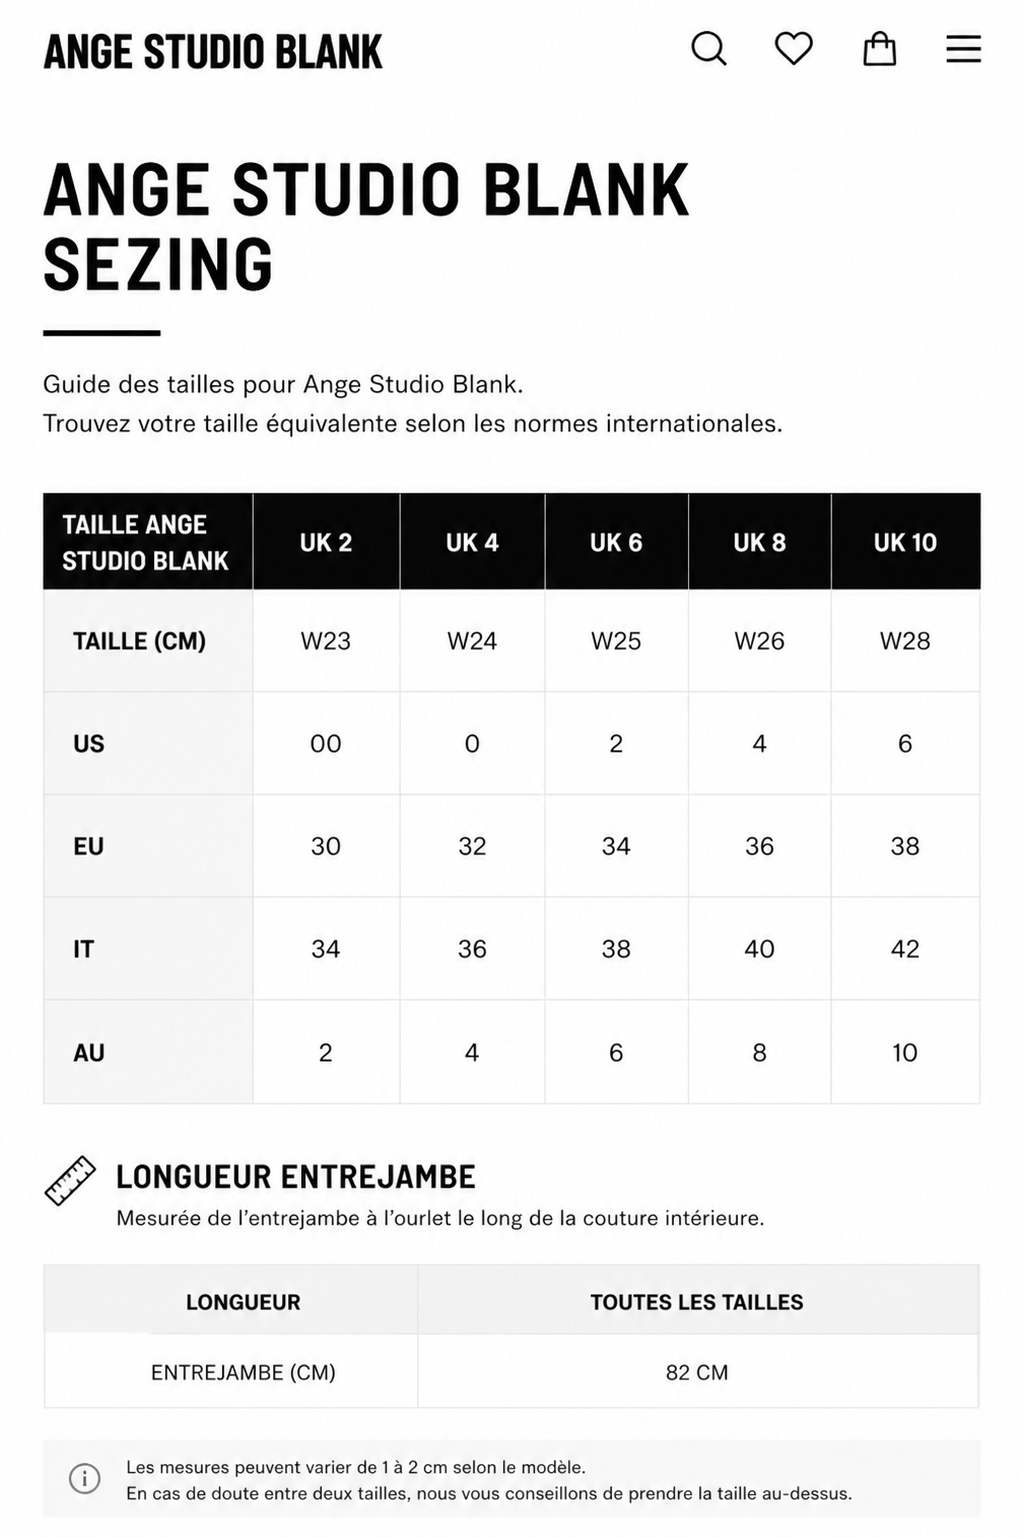Click the W25 waist size cell
The width and height of the screenshot is (1023, 1537).
tap(616, 641)
